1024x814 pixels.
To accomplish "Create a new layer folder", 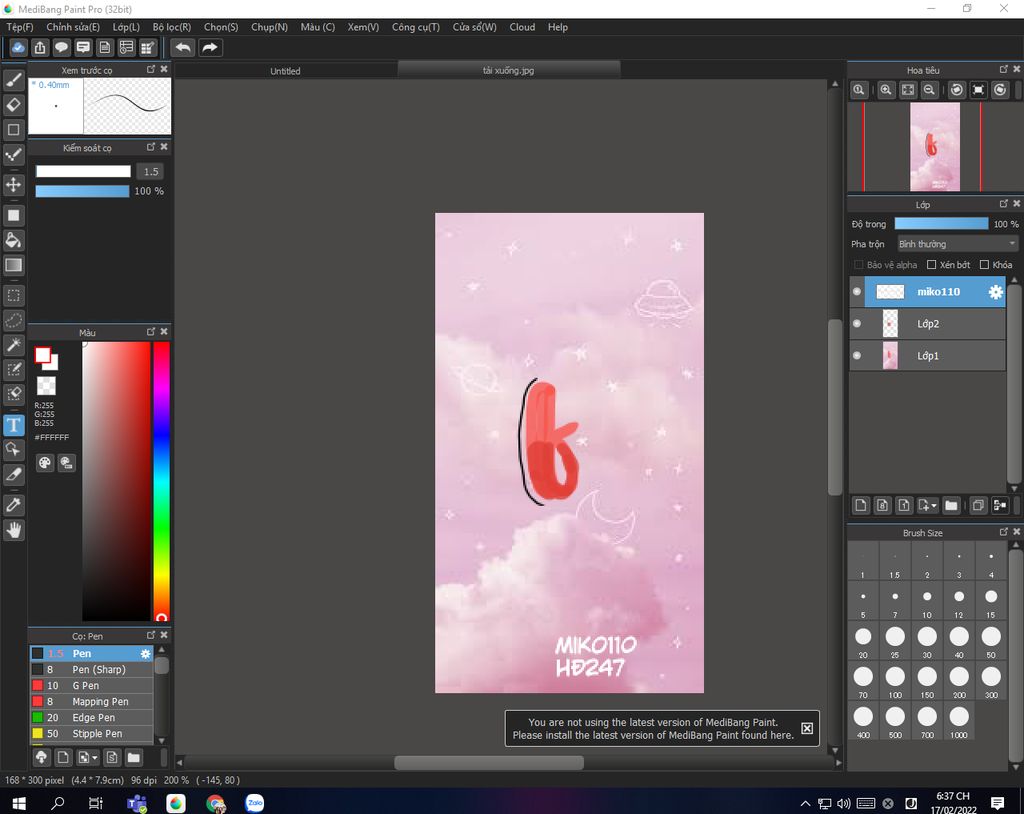I will pyautogui.click(x=952, y=505).
